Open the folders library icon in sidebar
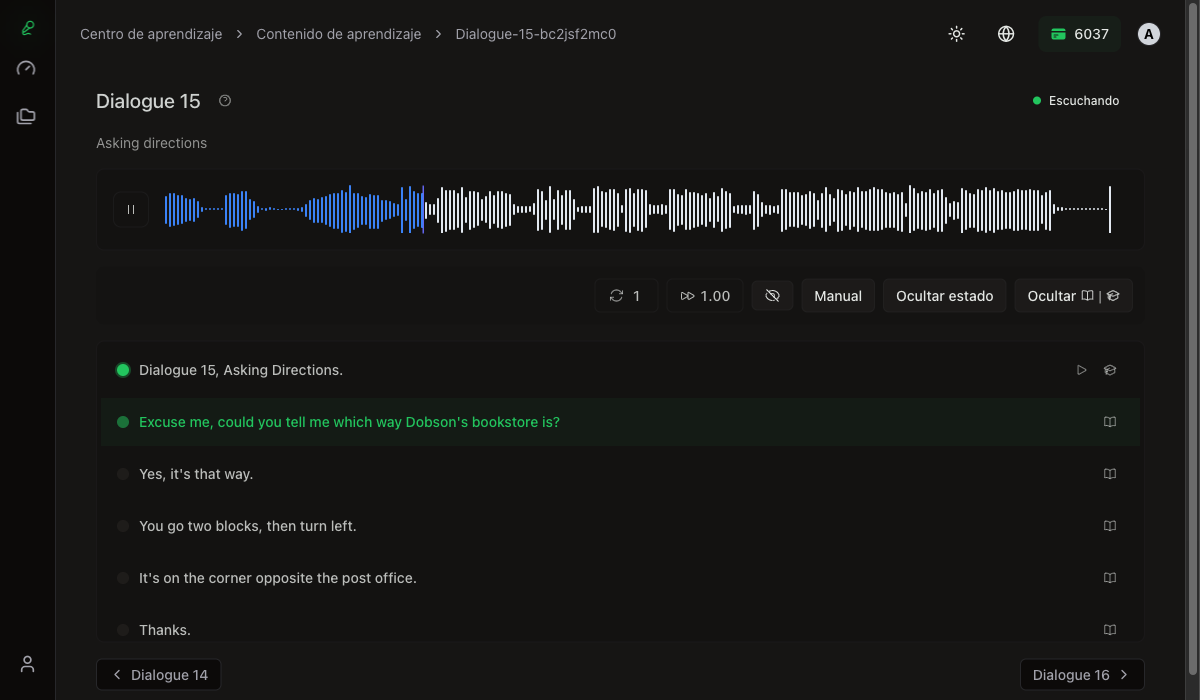1200x700 pixels. [x=27, y=117]
